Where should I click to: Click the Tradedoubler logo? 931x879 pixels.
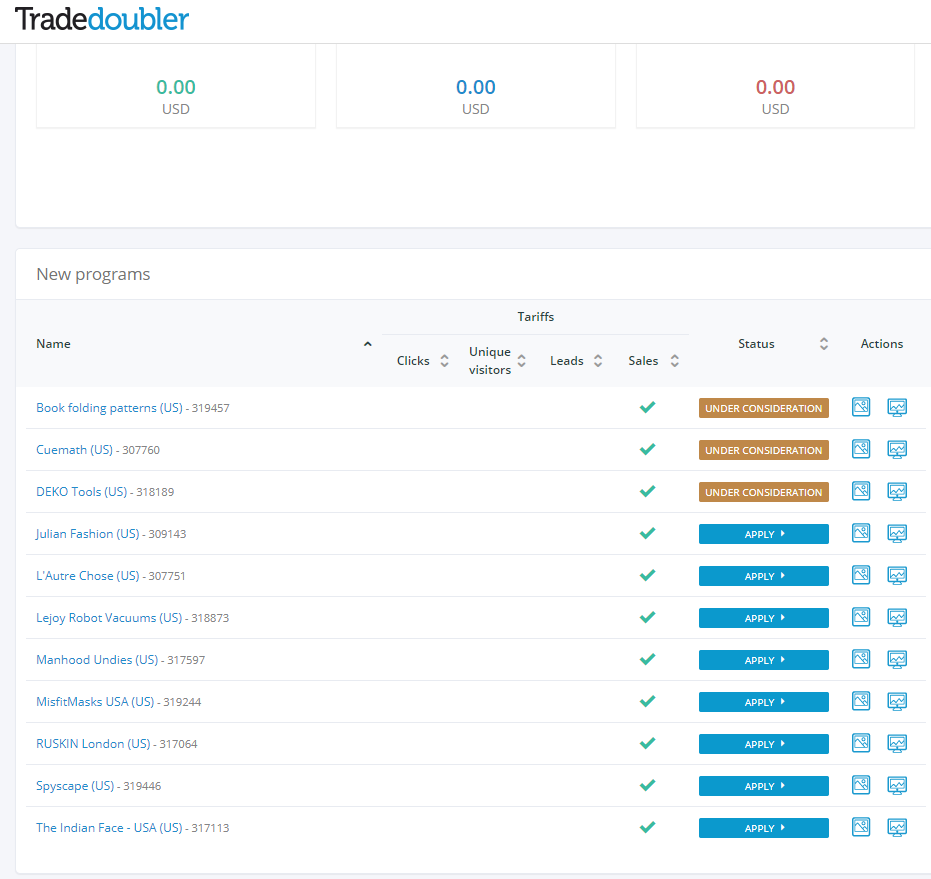(102, 19)
